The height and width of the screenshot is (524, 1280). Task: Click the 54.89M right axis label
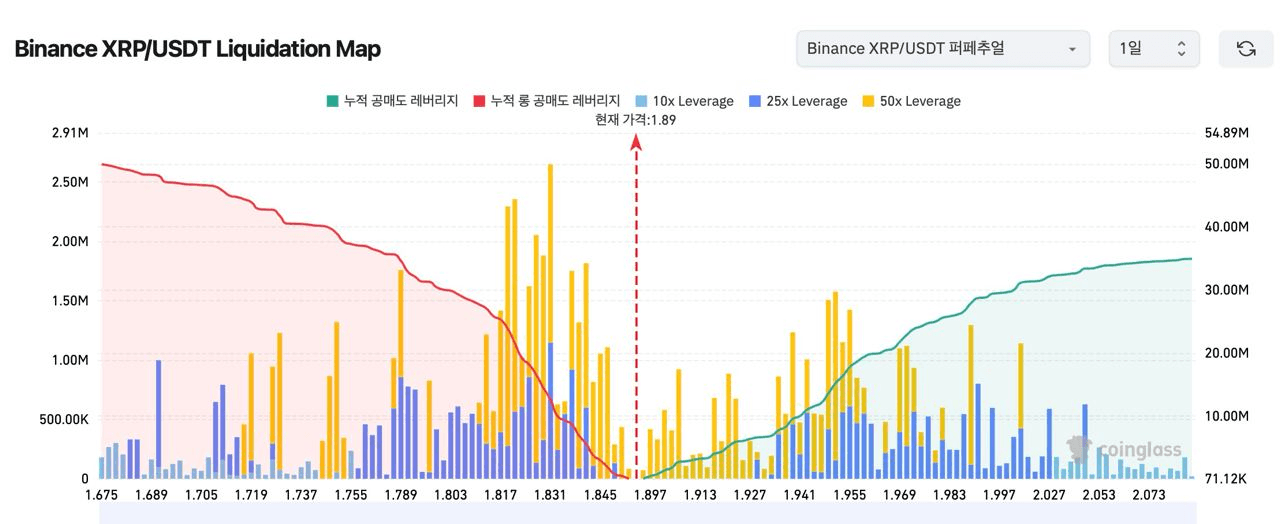pos(1227,133)
